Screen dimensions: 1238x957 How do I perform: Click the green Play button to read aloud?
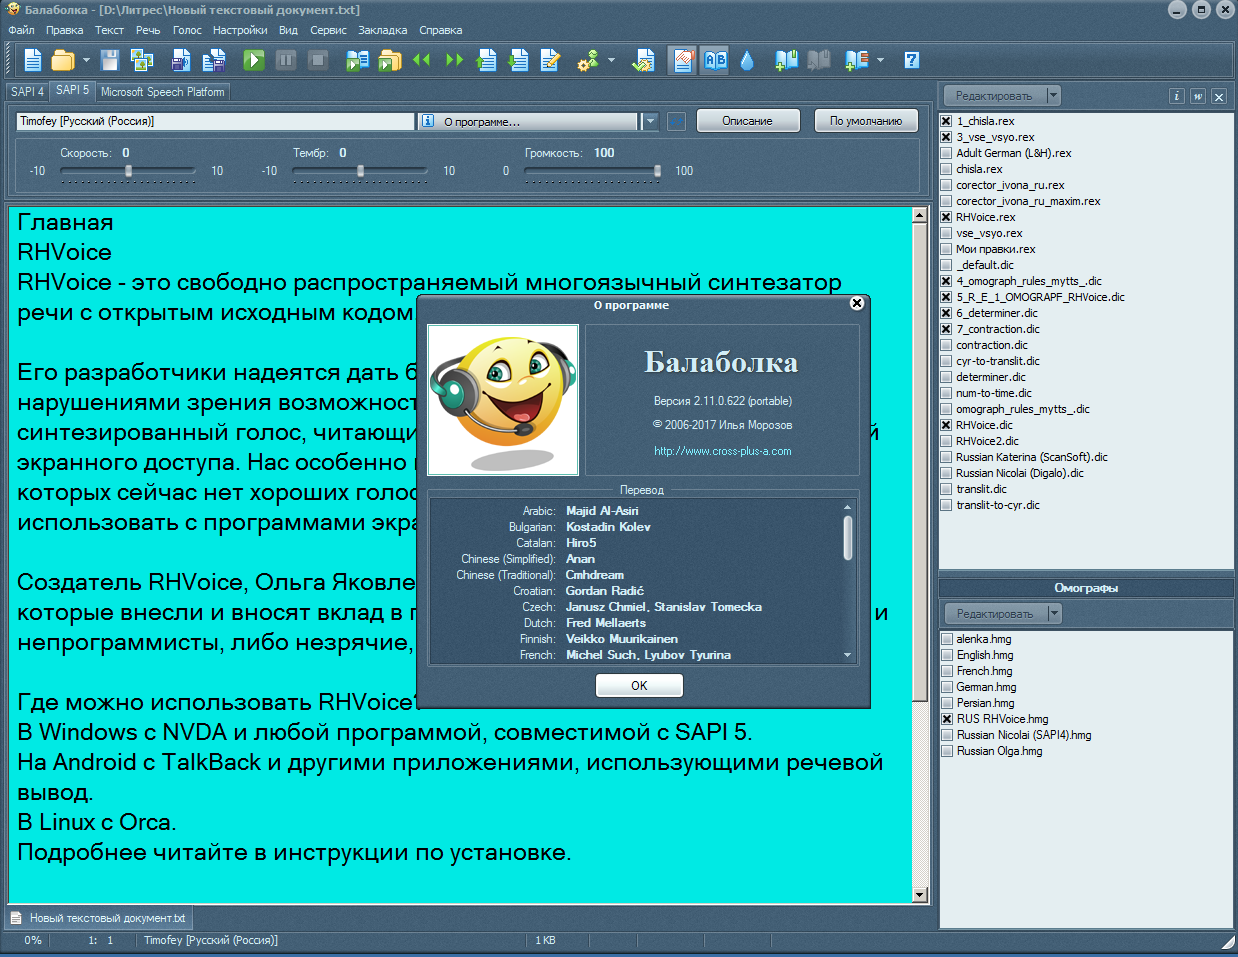[254, 60]
